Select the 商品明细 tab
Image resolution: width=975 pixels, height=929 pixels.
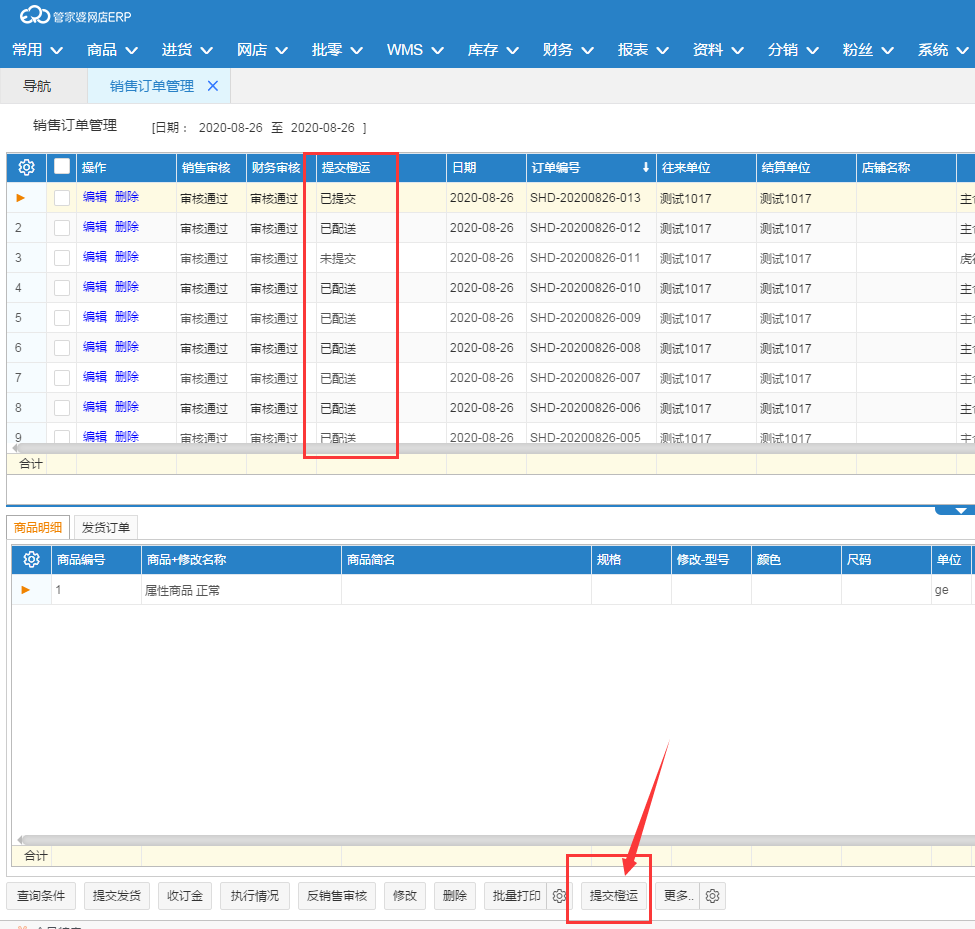coord(38,527)
